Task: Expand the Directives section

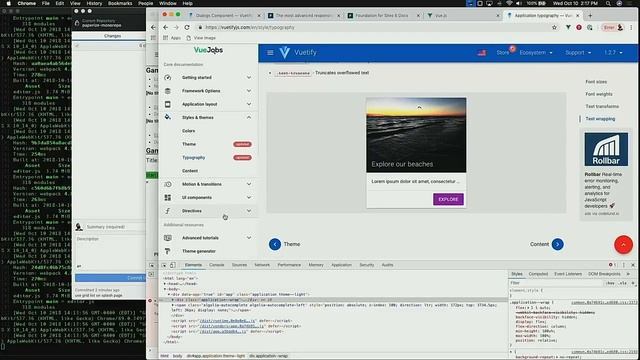Action: pos(249,211)
